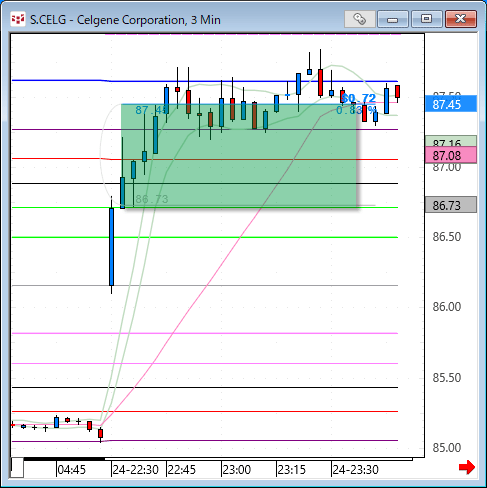Click the 85.50 price scale value
The image size is (487, 488).
(447, 378)
